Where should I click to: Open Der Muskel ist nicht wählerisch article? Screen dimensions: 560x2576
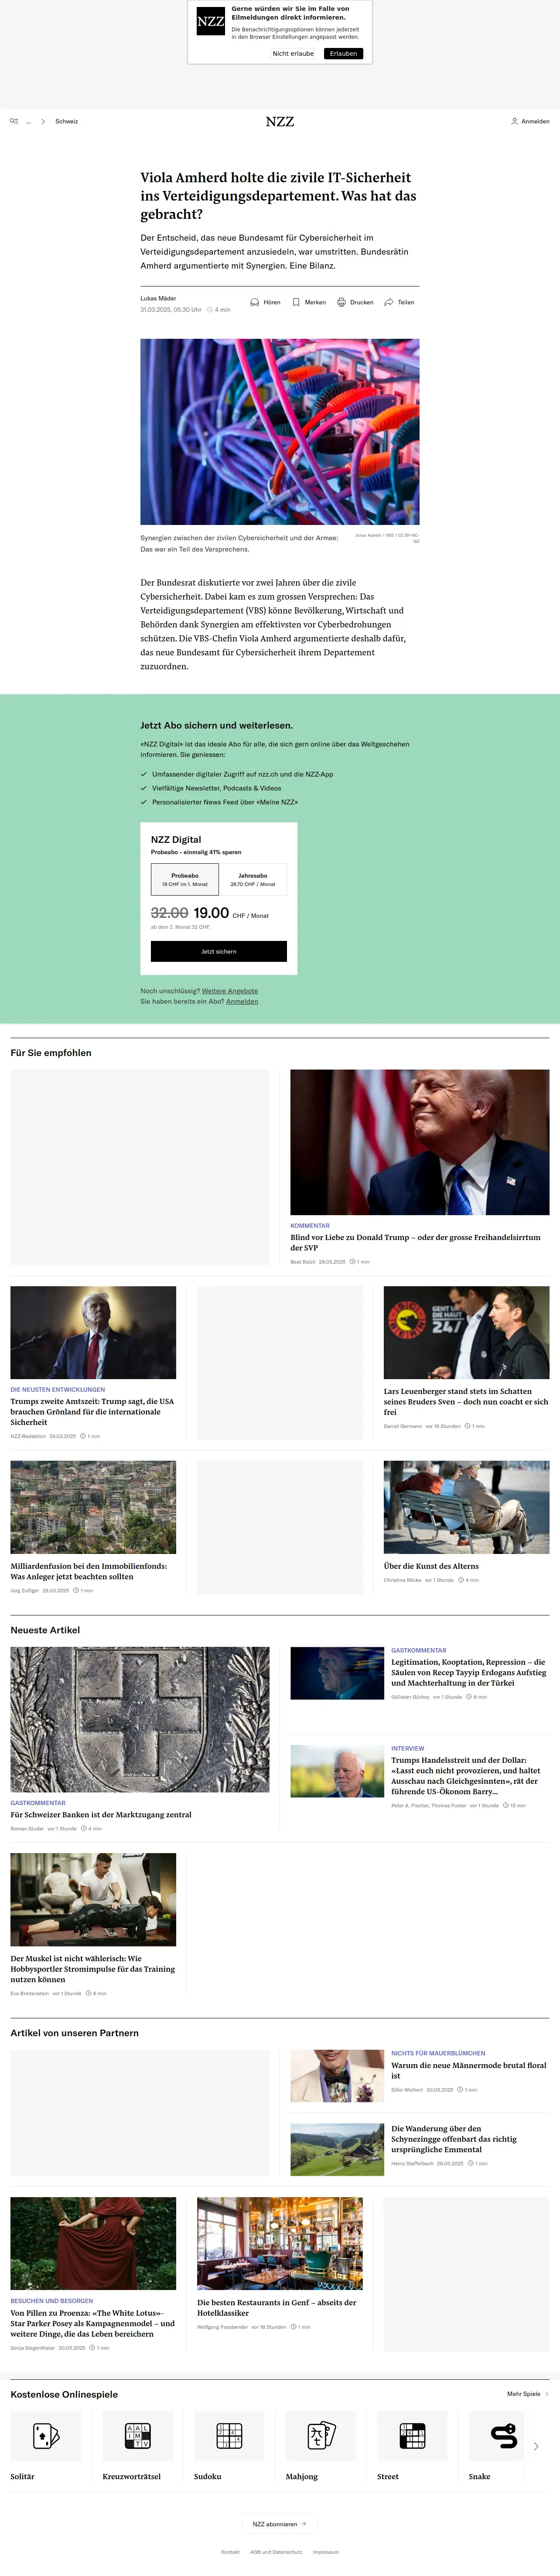pos(93,1969)
